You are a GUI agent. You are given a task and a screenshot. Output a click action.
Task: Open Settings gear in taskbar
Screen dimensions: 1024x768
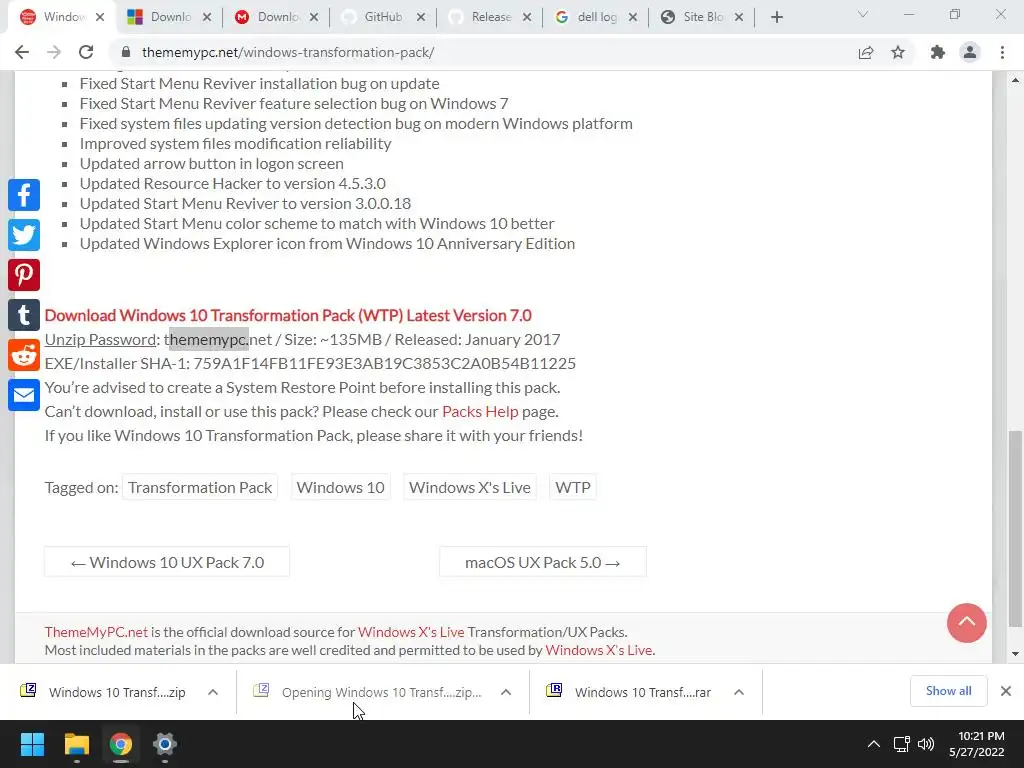[x=165, y=744]
